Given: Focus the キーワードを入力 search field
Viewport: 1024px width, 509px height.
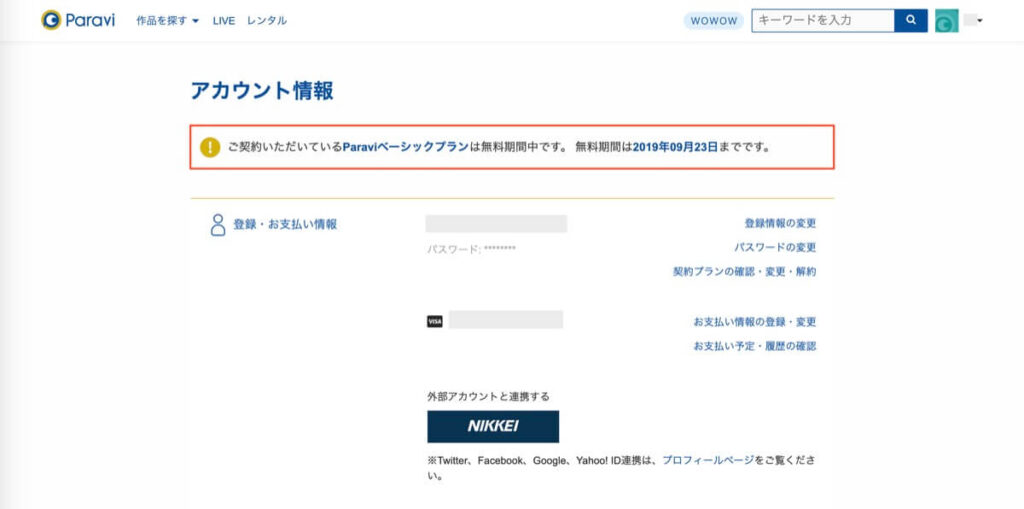Looking at the screenshot, I should coord(823,21).
